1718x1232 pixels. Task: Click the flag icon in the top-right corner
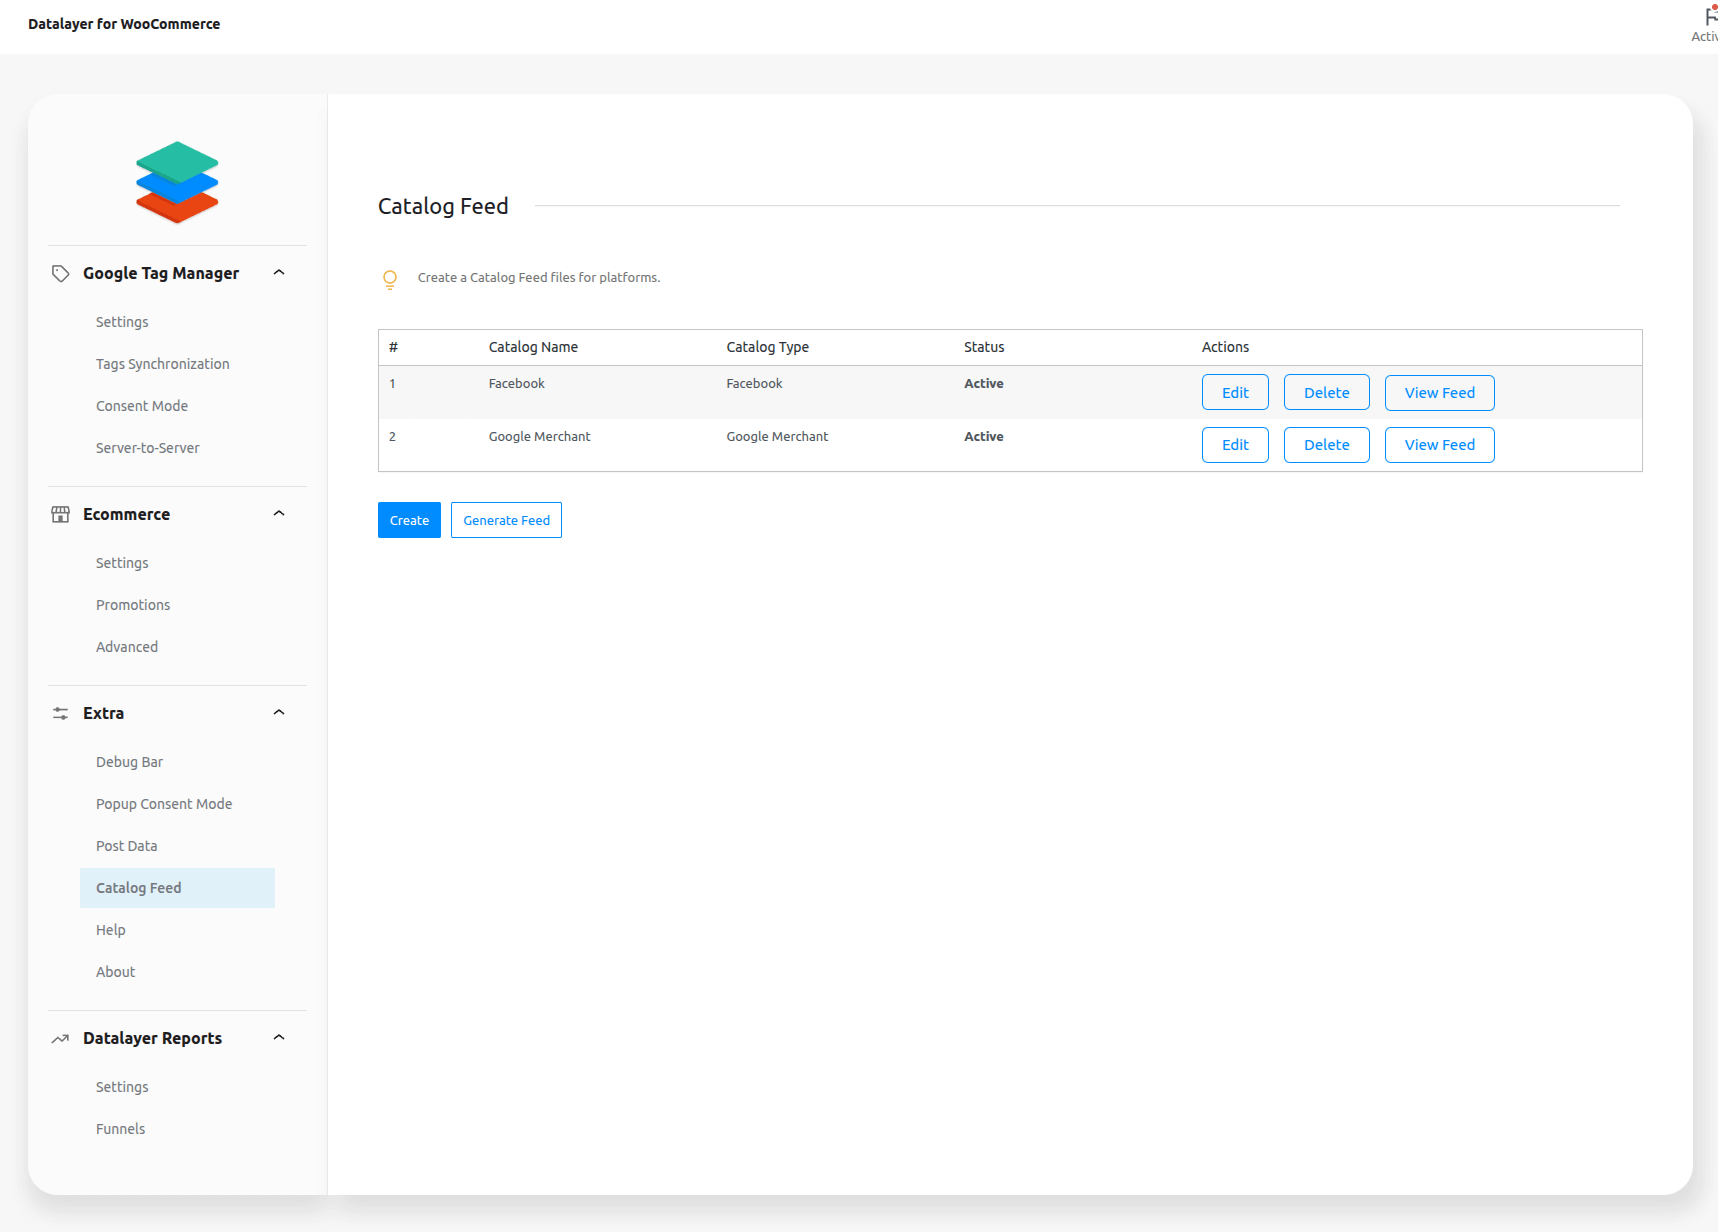[1709, 17]
